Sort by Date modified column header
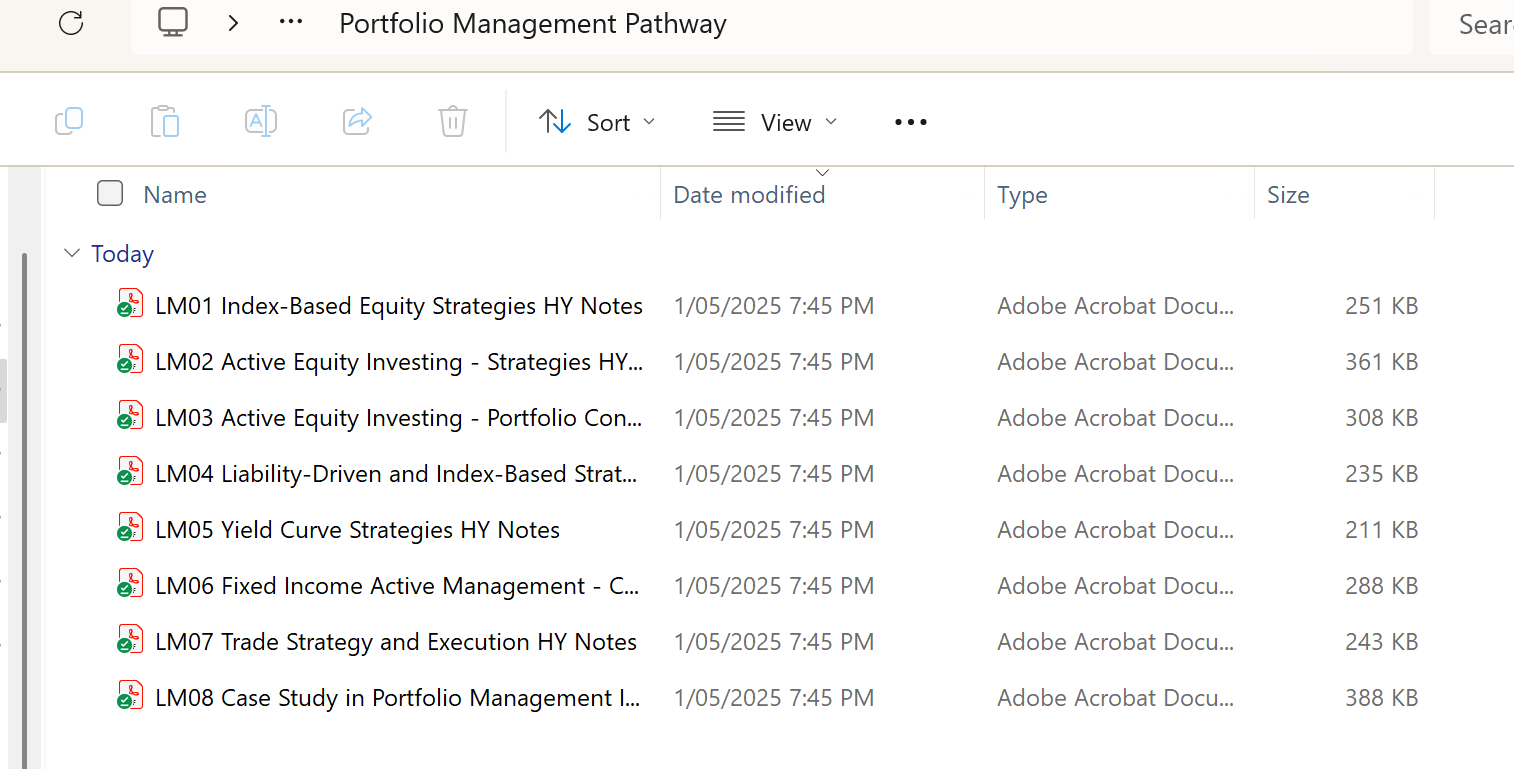The width and height of the screenshot is (1514, 769). coord(749,195)
